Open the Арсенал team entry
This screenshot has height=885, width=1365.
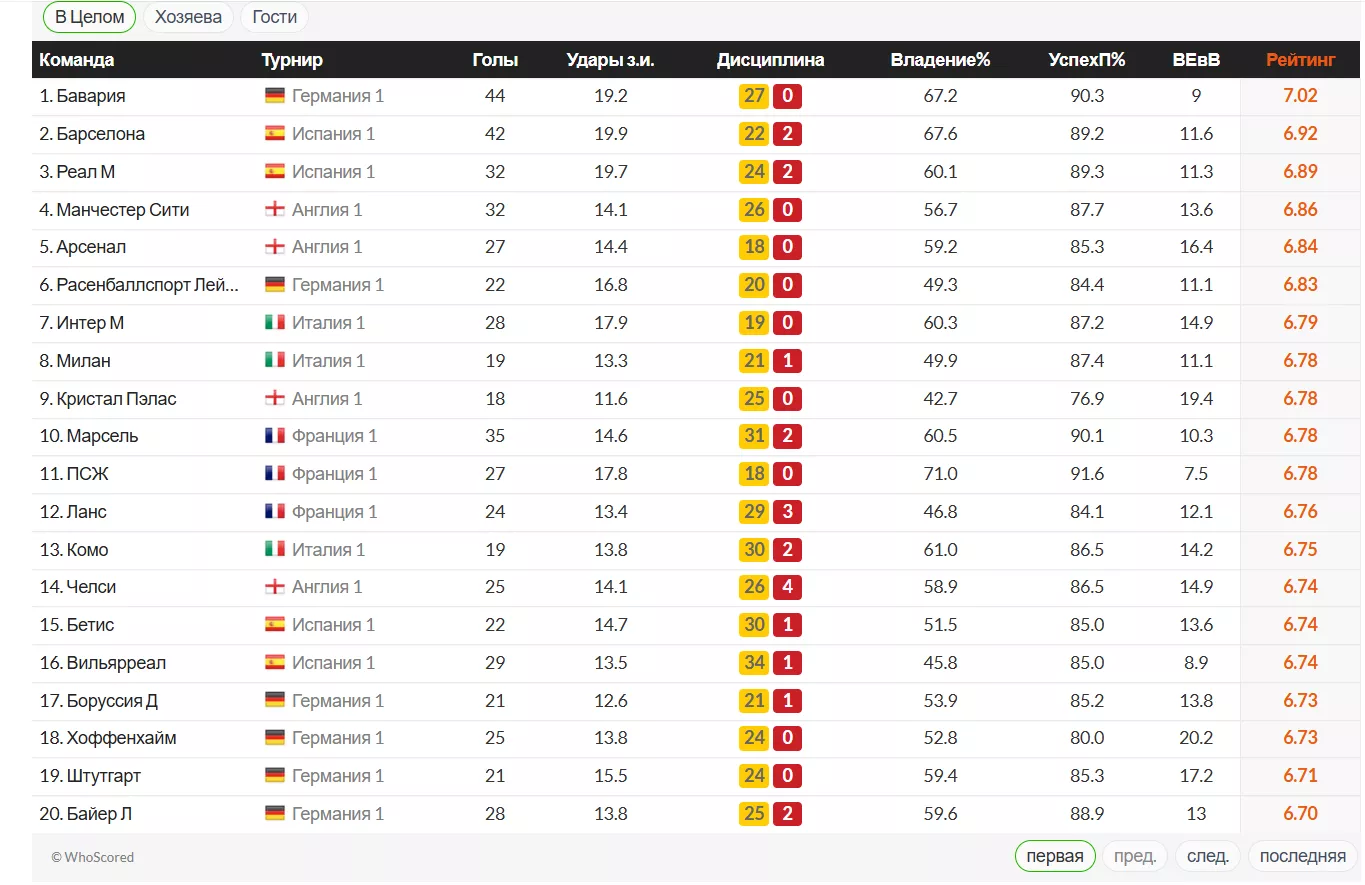tap(78, 247)
